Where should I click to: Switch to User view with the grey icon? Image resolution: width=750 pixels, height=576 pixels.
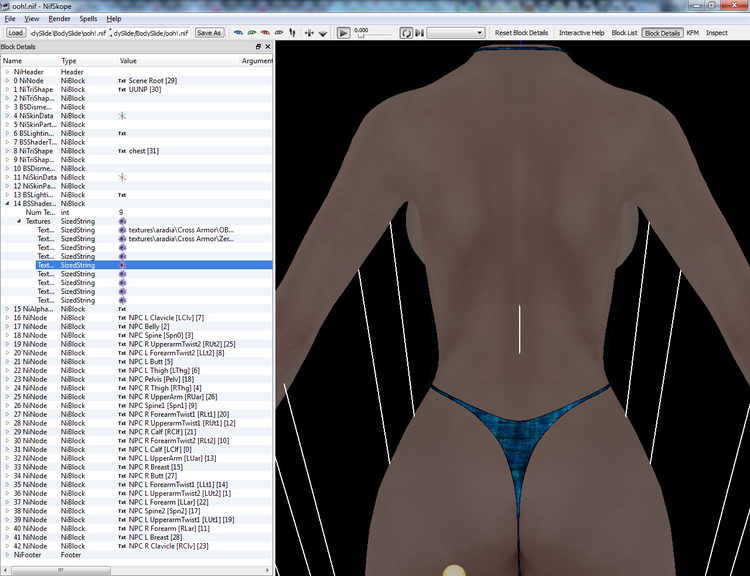tap(278, 33)
